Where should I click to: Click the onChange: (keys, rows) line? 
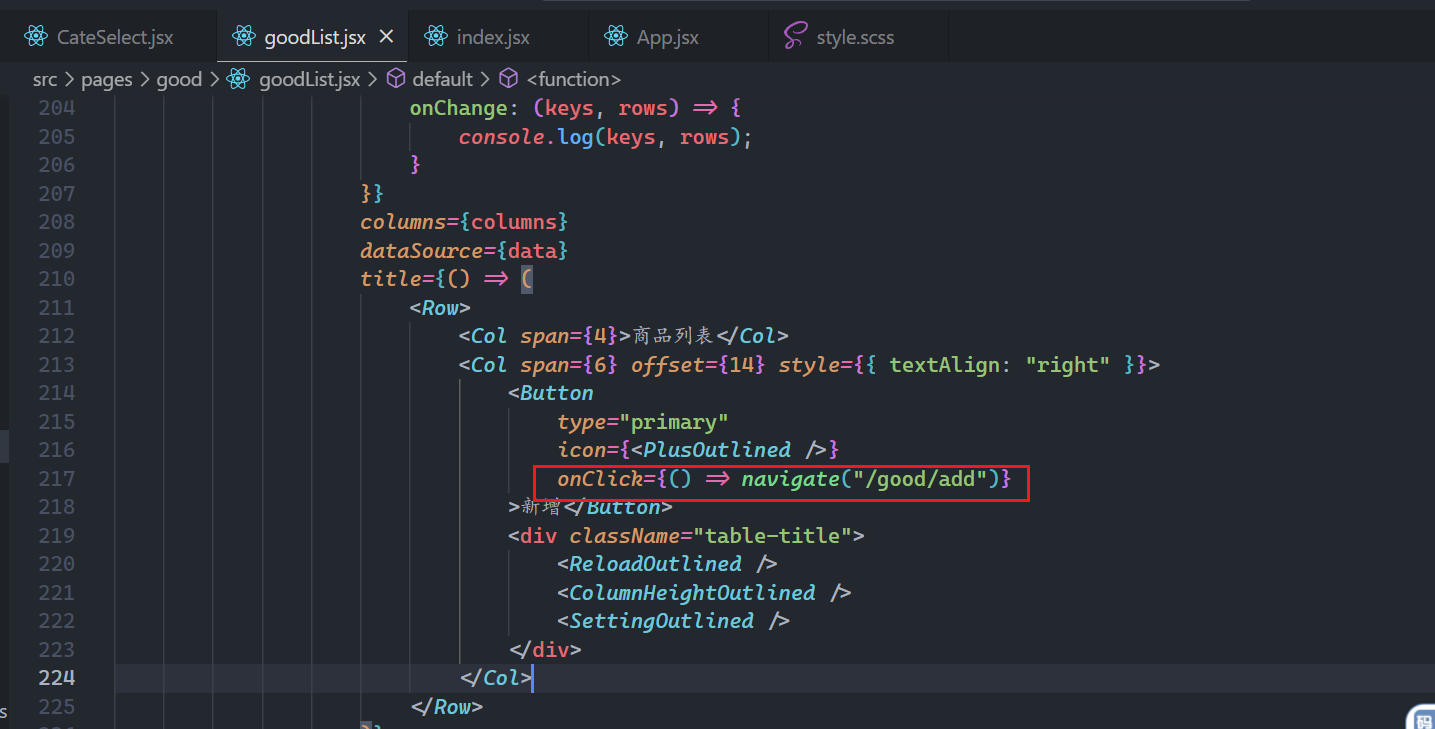click(575, 108)
